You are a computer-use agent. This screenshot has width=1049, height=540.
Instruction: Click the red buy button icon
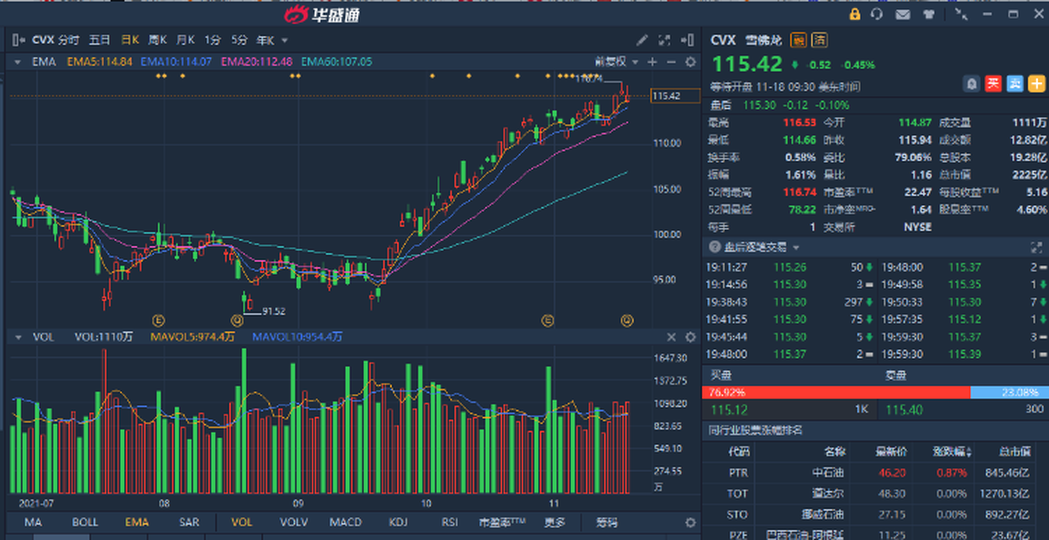(x=993, y=83)
